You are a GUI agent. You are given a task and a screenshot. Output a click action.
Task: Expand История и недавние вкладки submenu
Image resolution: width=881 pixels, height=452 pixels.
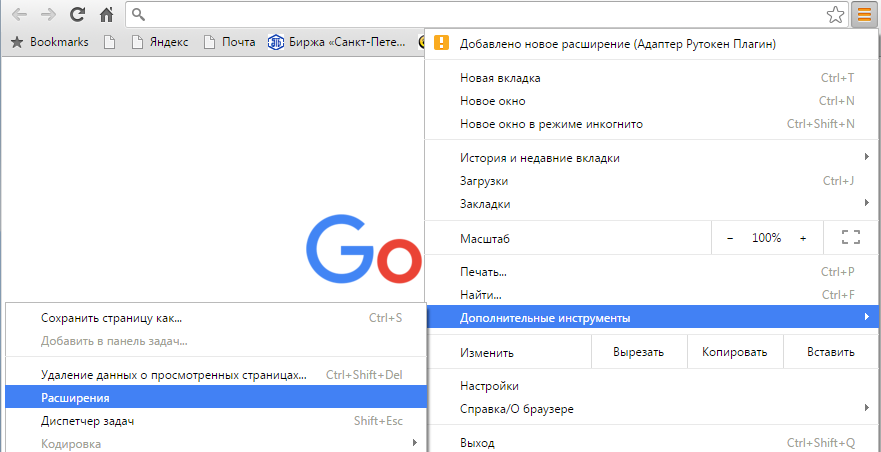pos(652,158)
